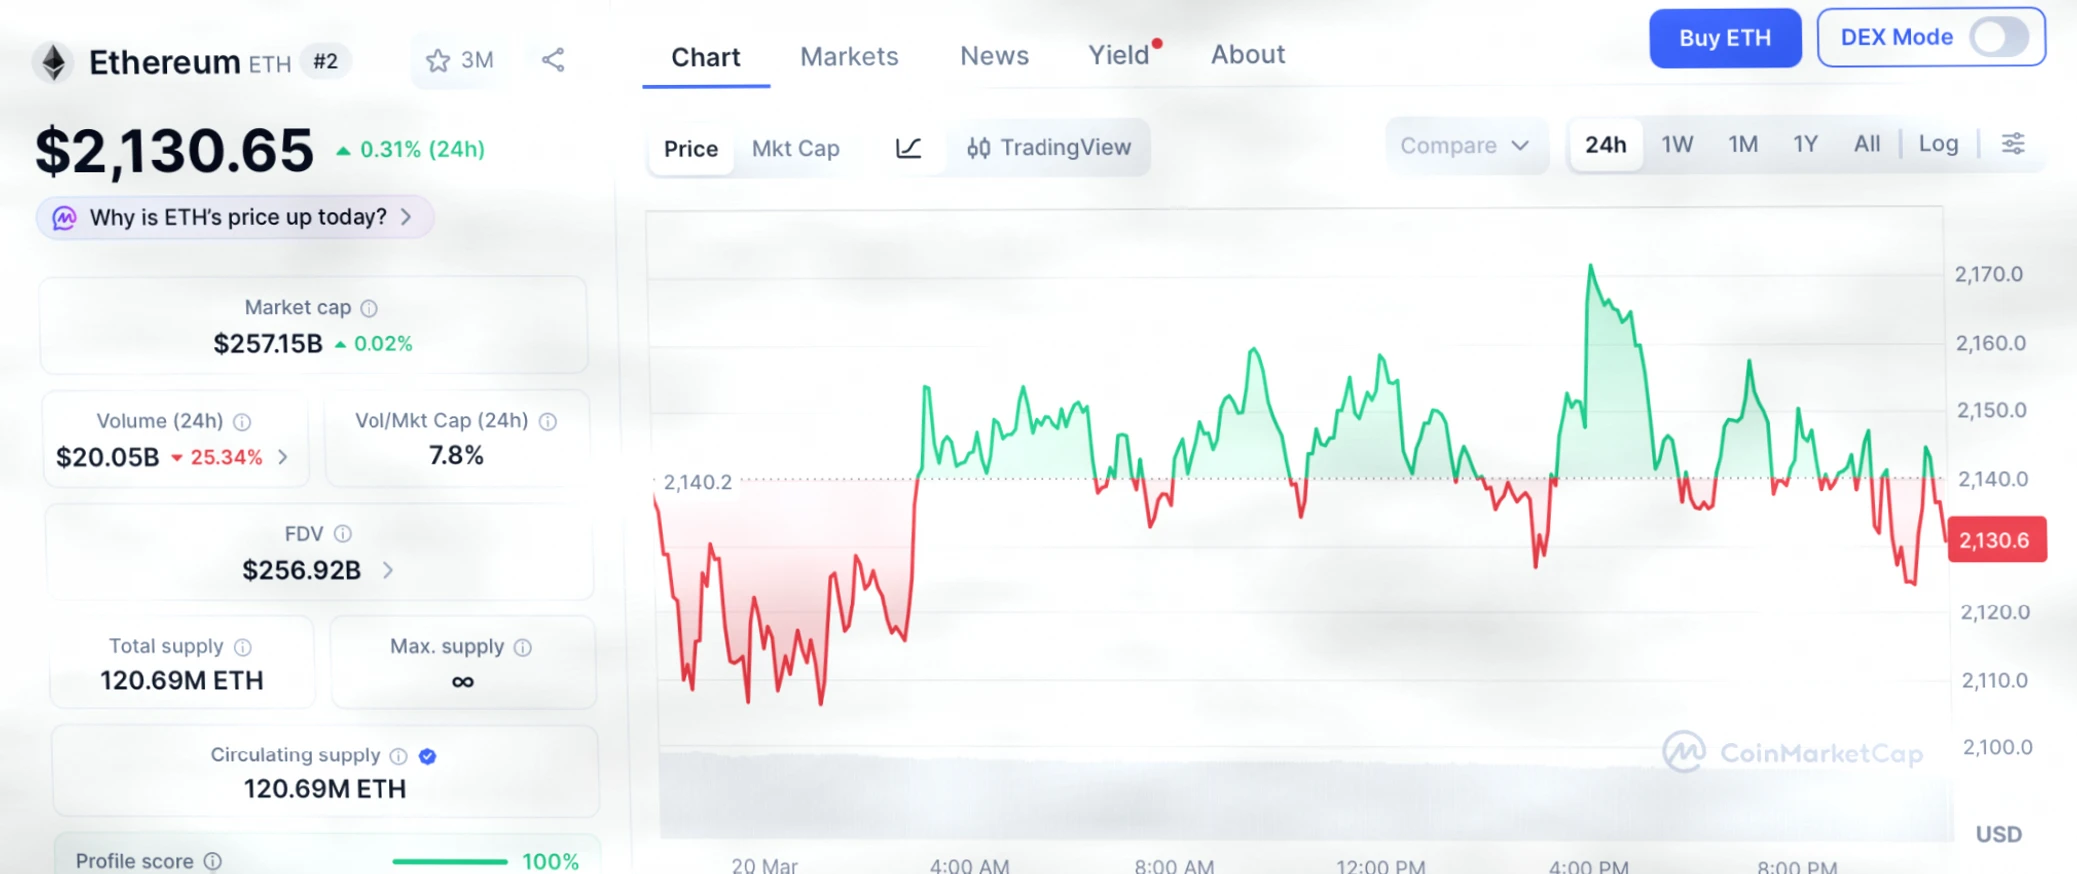Click the AI icon in price question pill
Image resolution: width=2077 pixels, height=874 pixels.
coord(65,218)
